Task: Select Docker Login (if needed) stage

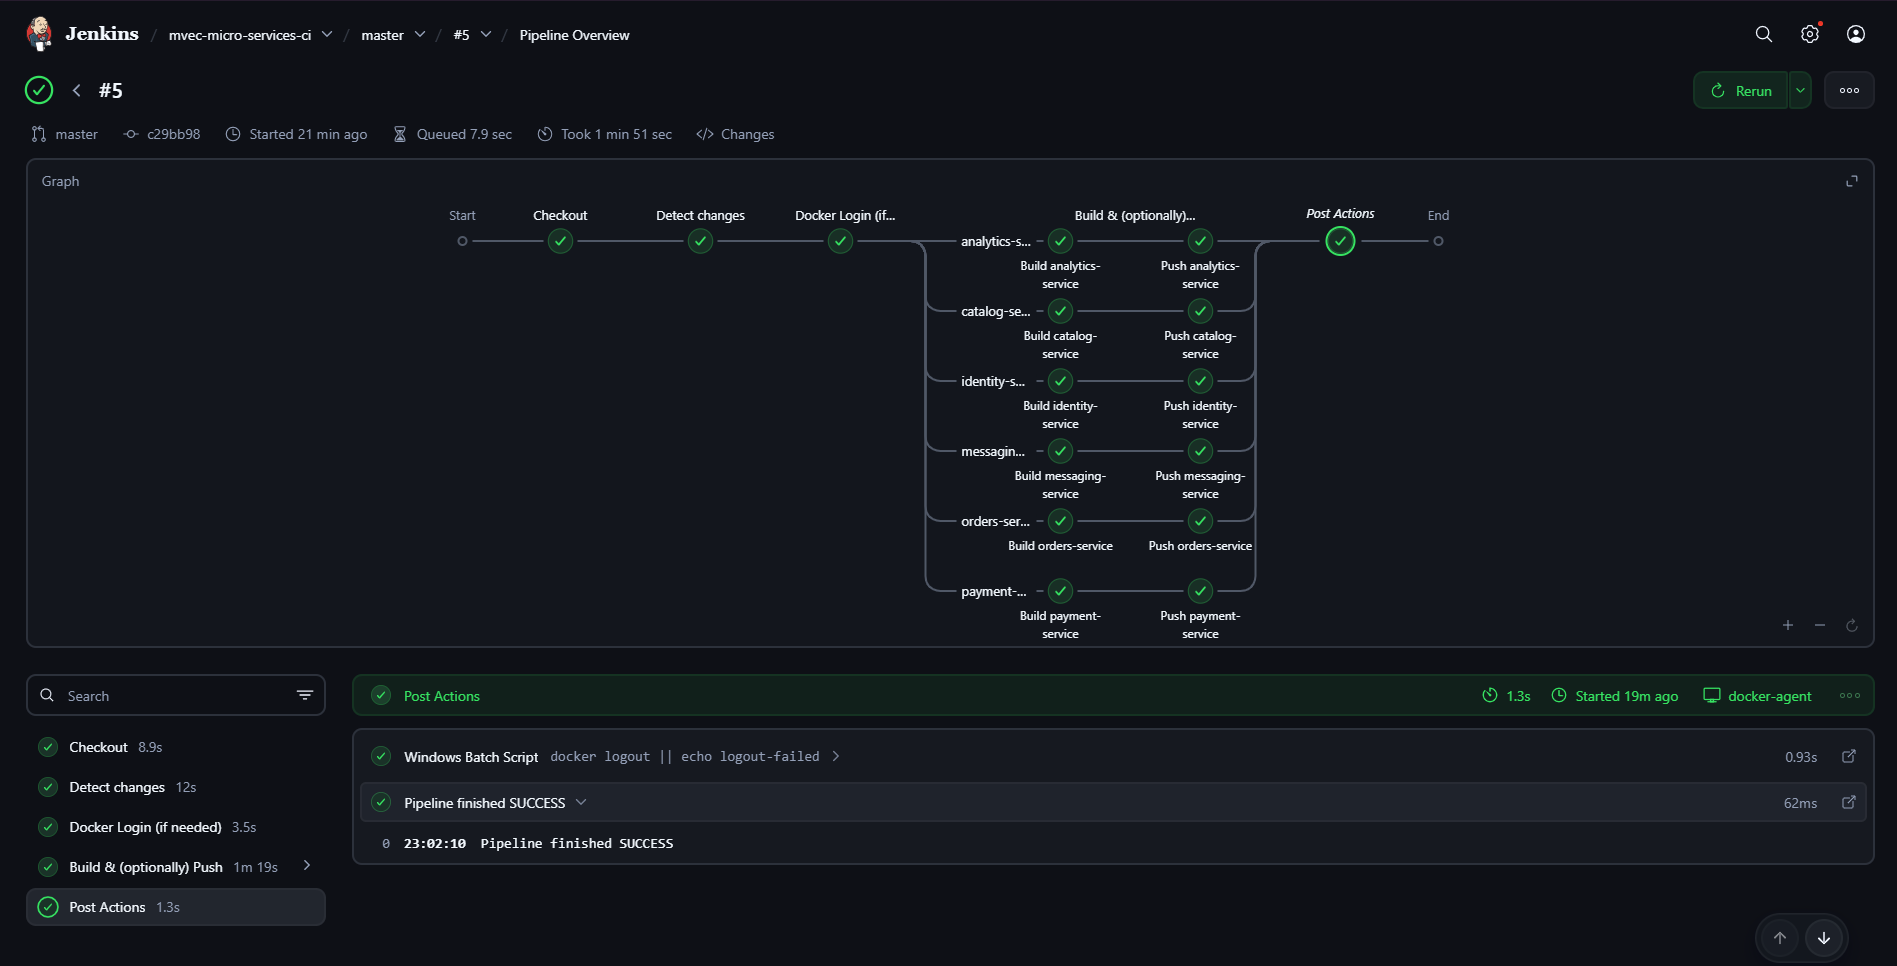Action: click(x=176, y=827)
